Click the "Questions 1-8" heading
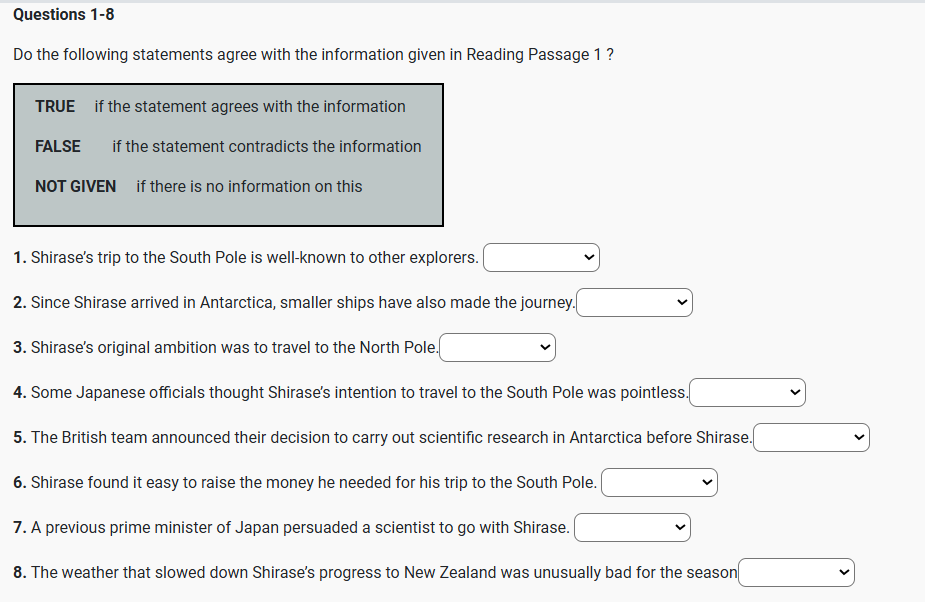 coord(64,14)
